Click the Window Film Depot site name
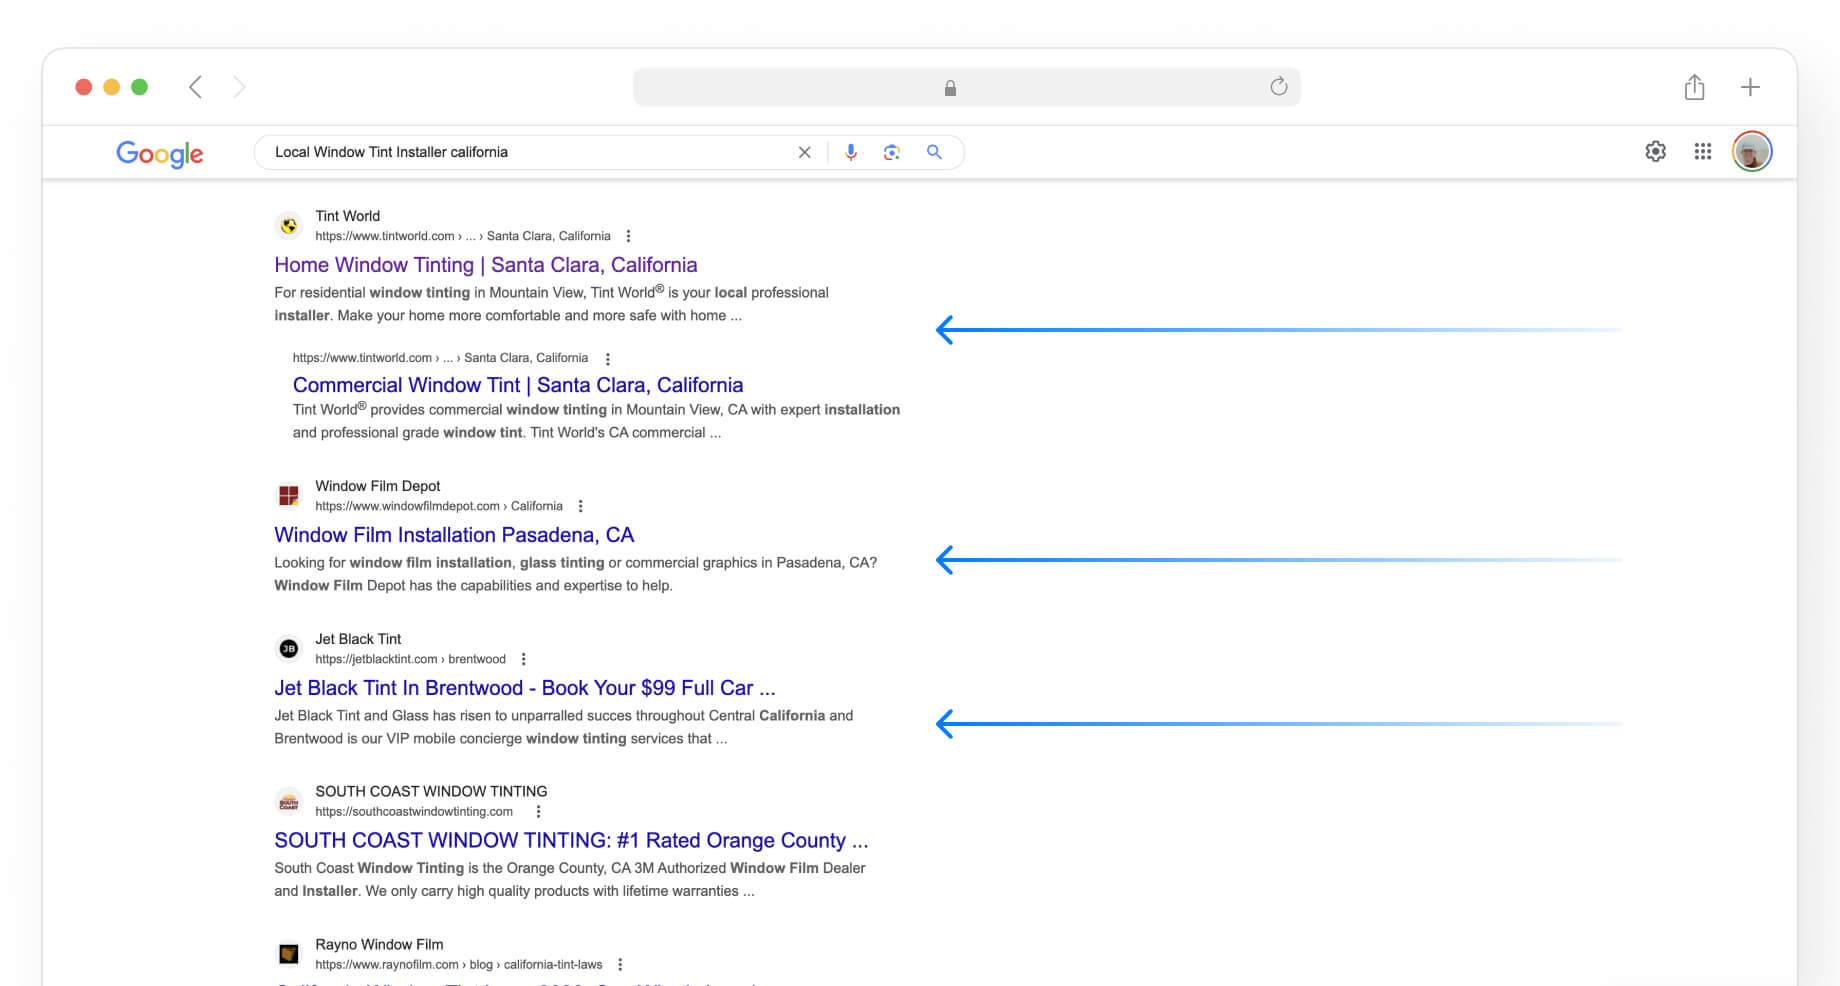 click(x=378, y=486)
